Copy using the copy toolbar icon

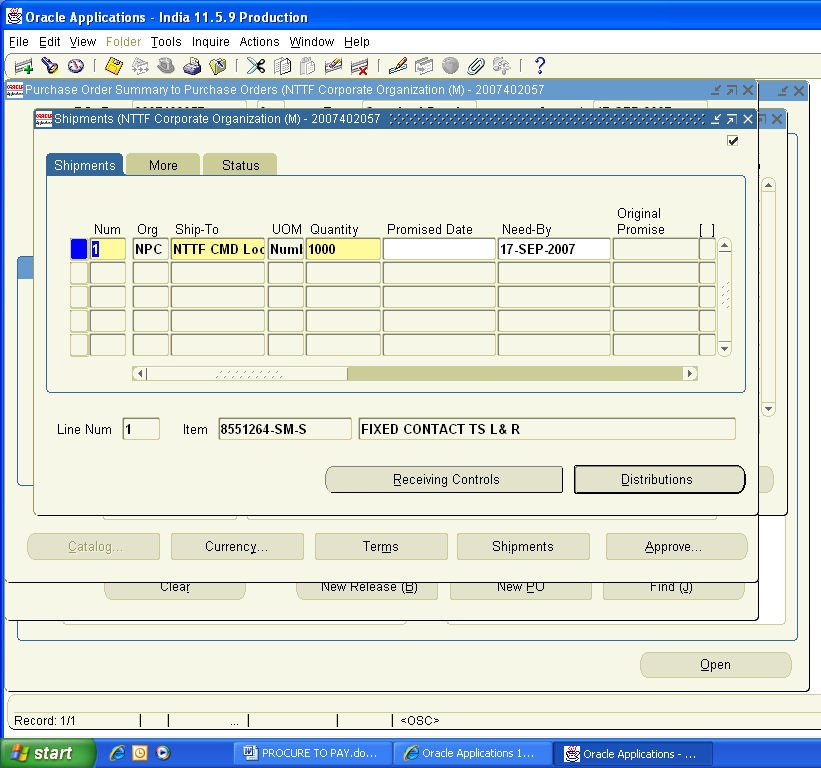pos(282,66)
